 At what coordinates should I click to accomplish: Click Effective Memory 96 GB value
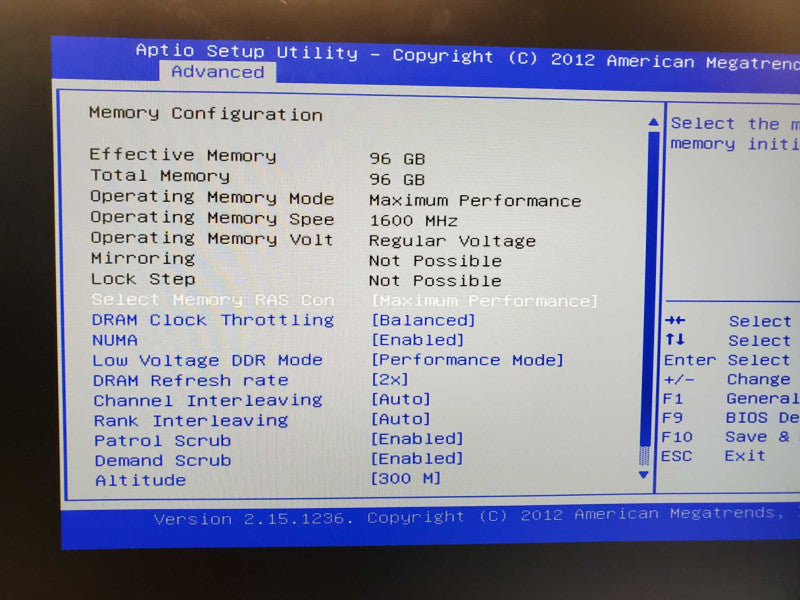(397, 159)
